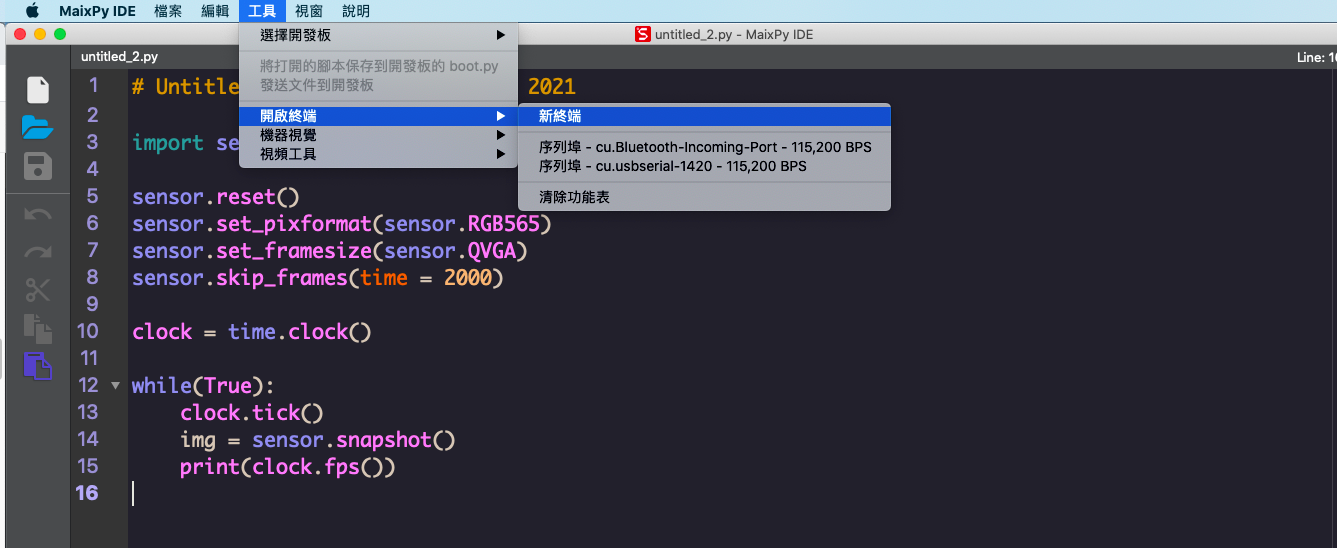Image resolution: width=1337 pixels, height=548 pixels.
Task: Expand the 視頻工具 submenu
Action: 378,154
